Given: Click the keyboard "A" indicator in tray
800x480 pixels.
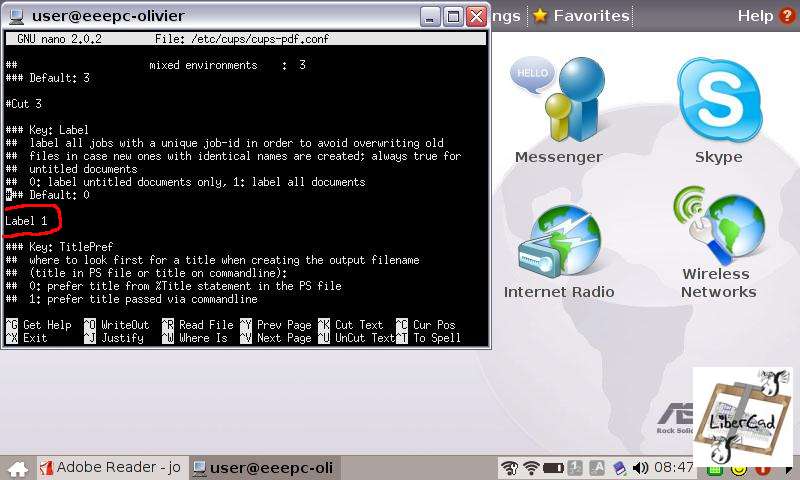Looking at the screenshot, I should point(597,468).
